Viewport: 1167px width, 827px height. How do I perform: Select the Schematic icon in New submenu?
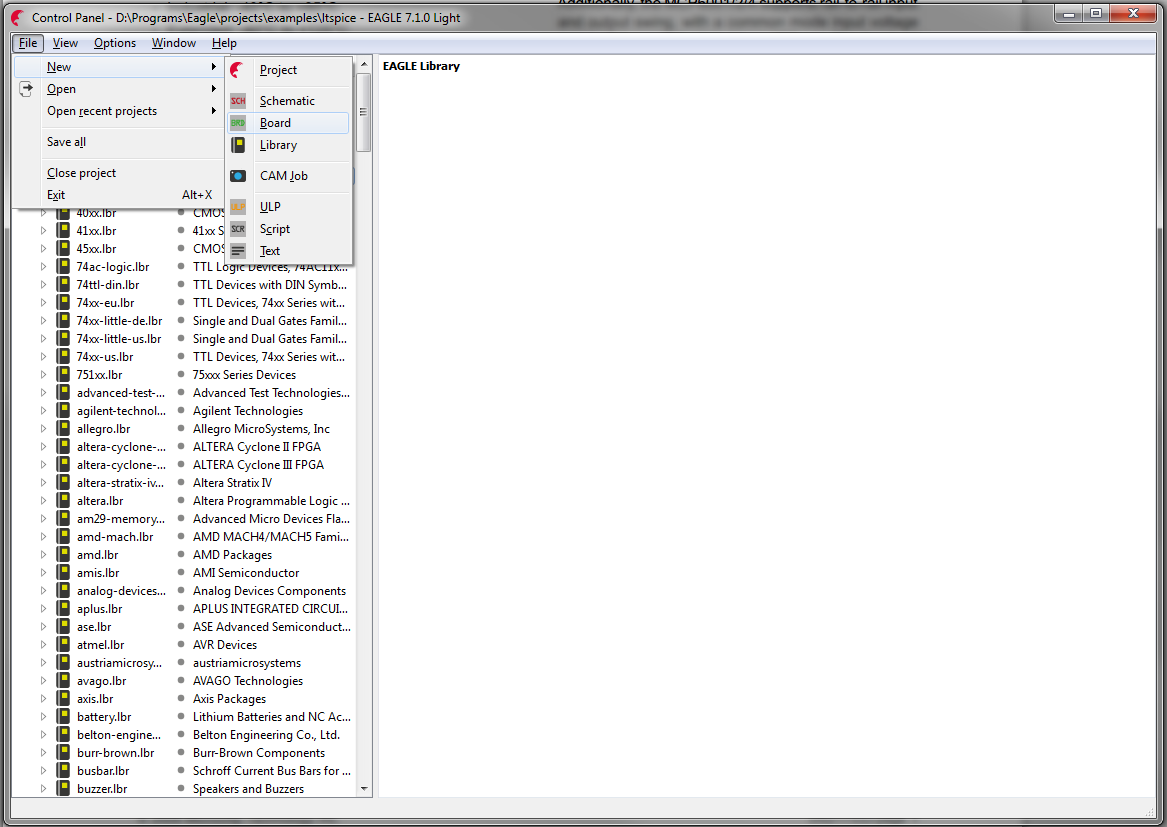(x=238, y=100)
